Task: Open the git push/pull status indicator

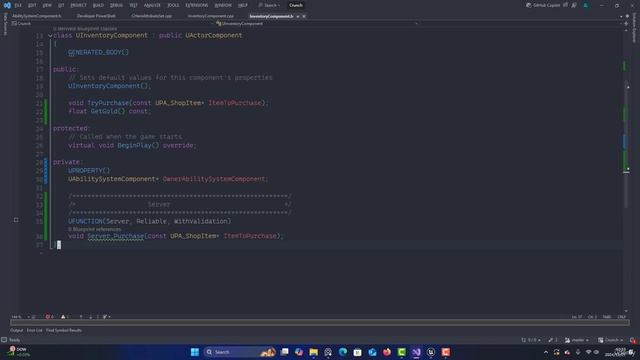Action: pyautogui.click(x=531, y=340)
